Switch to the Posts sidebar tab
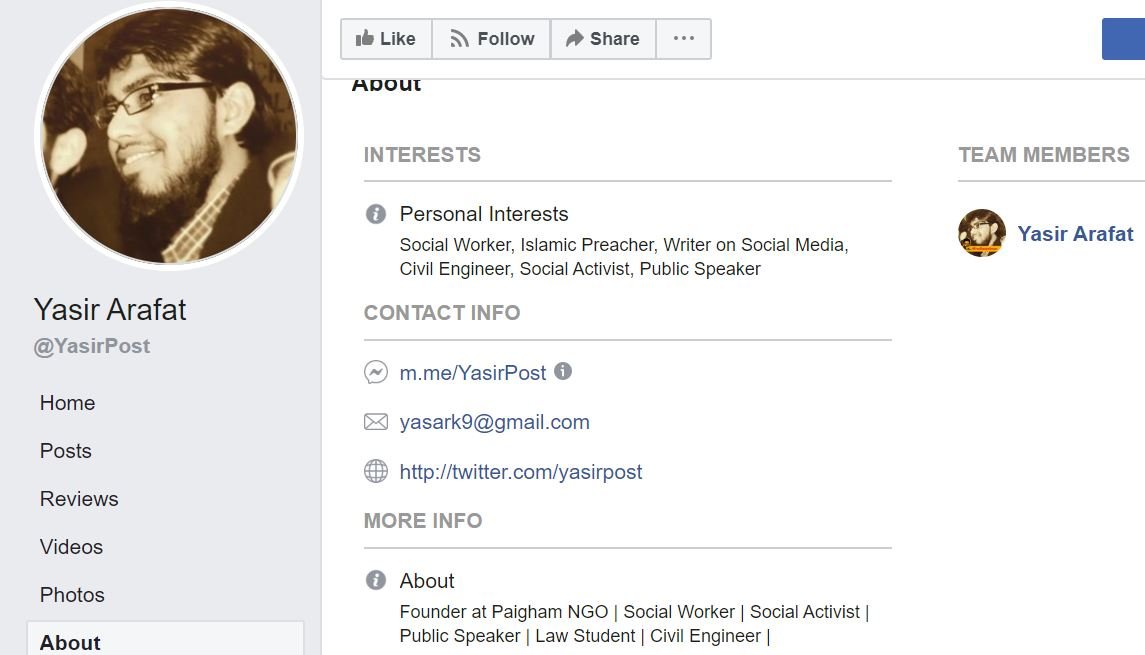 coord(66,451)
